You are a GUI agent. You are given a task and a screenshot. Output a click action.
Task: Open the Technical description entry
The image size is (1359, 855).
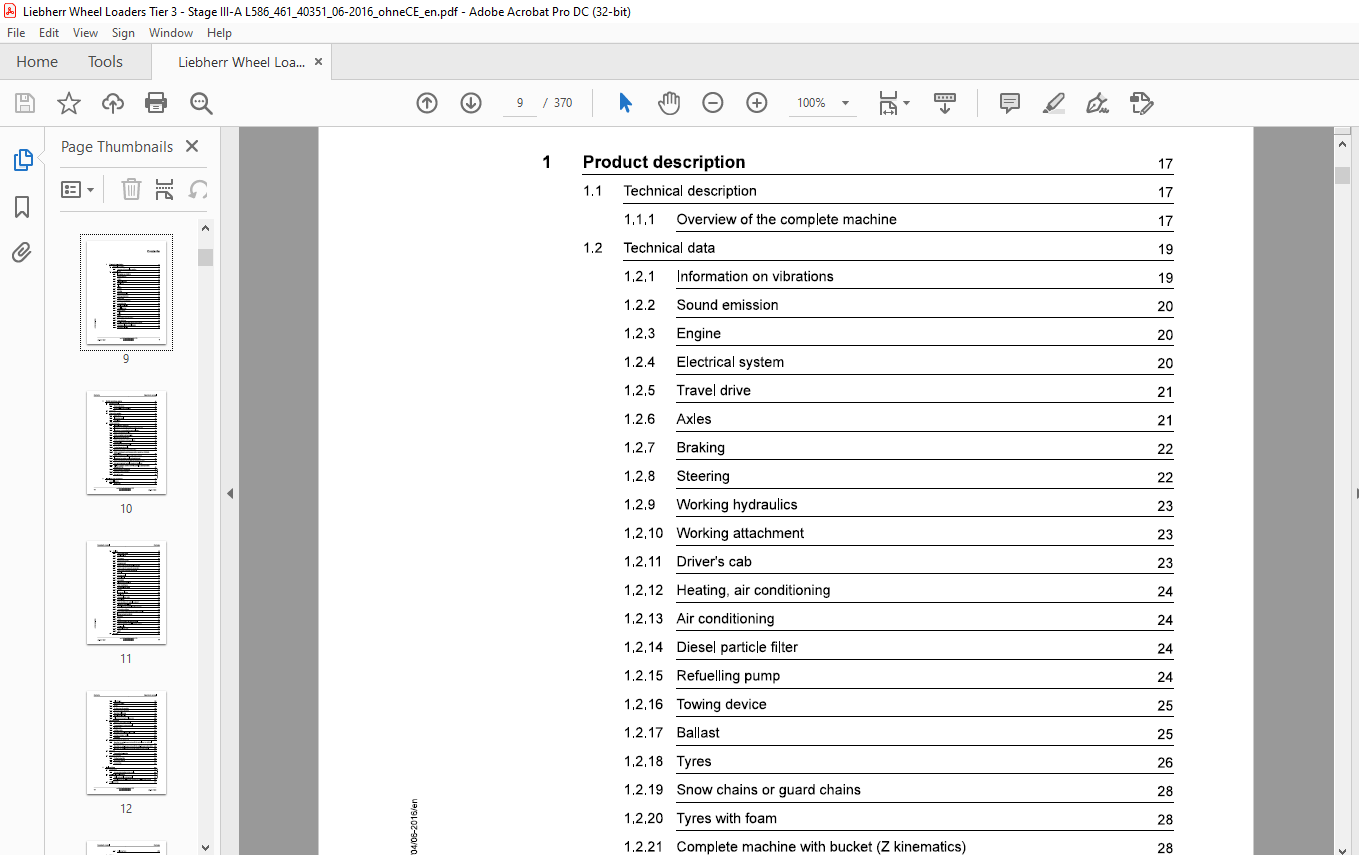click(690, 191)
